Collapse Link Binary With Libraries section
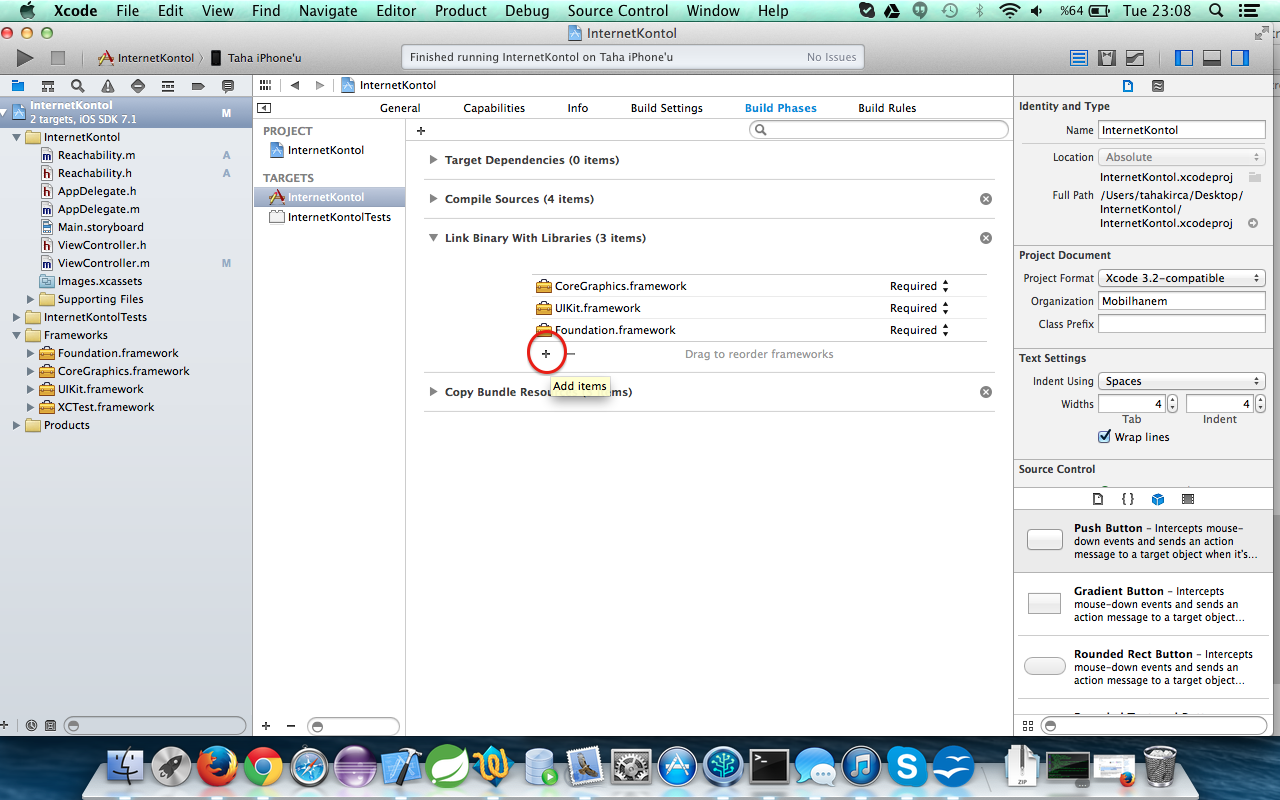The image size is (1280, 800). pyautogui.click(x=433, y=238)
